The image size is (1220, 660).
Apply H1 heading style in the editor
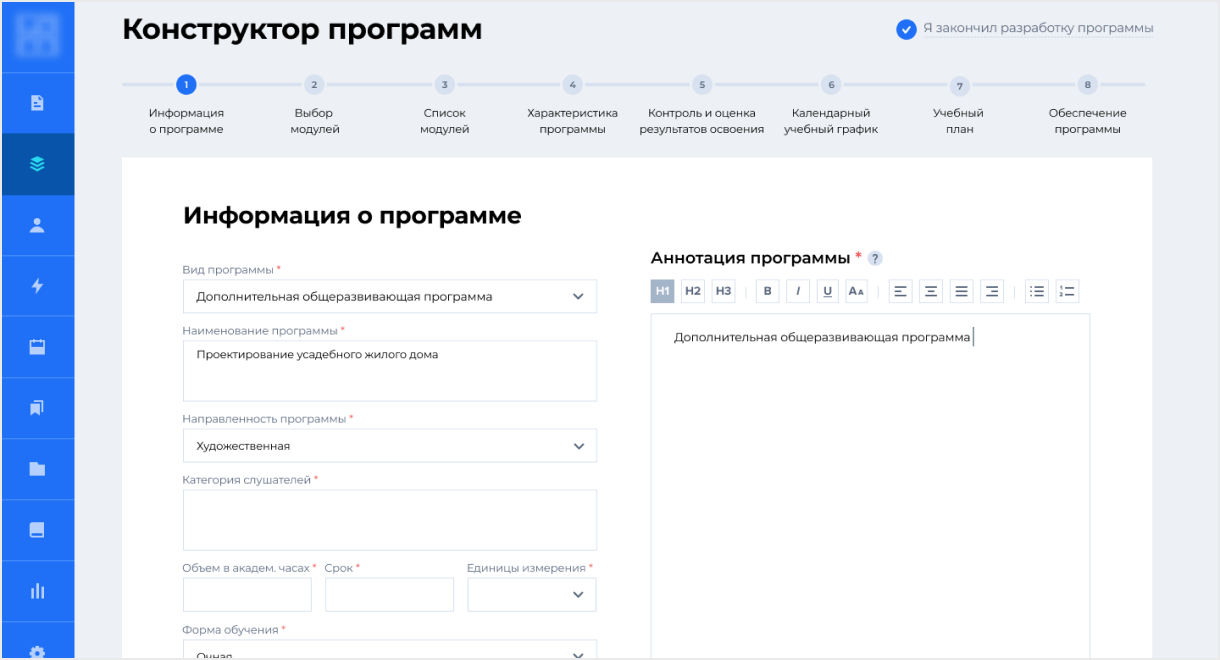[662, 291]
